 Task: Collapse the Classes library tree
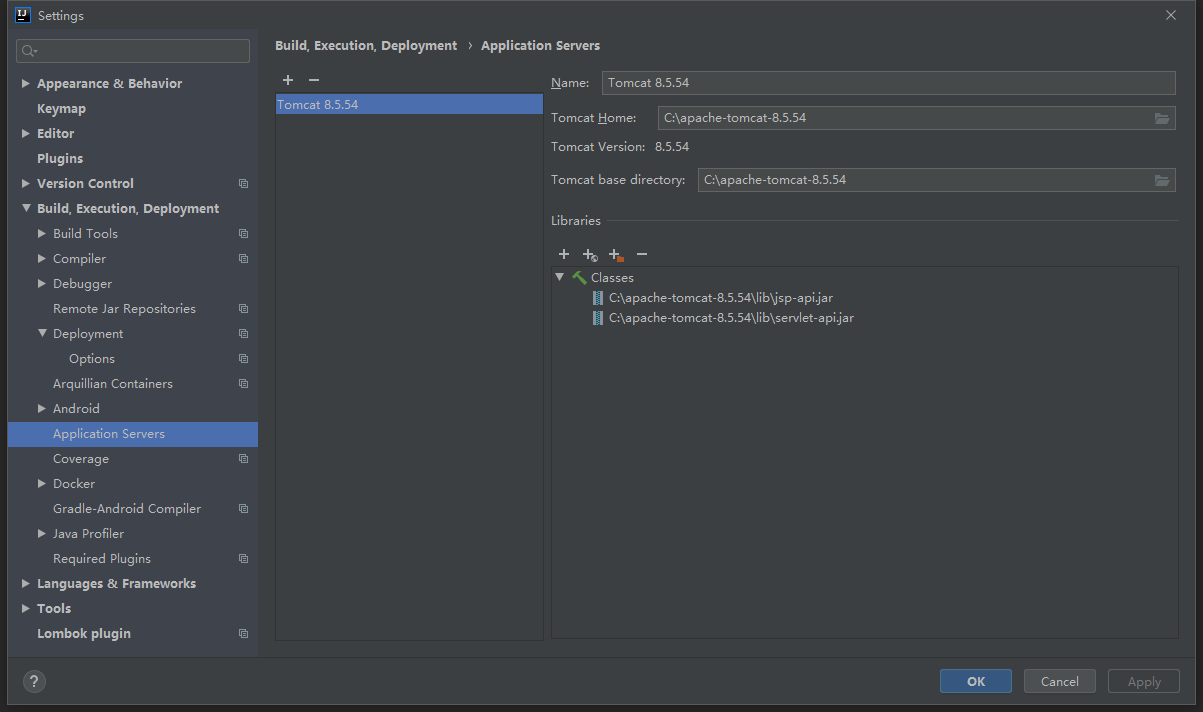click(560, 278)
